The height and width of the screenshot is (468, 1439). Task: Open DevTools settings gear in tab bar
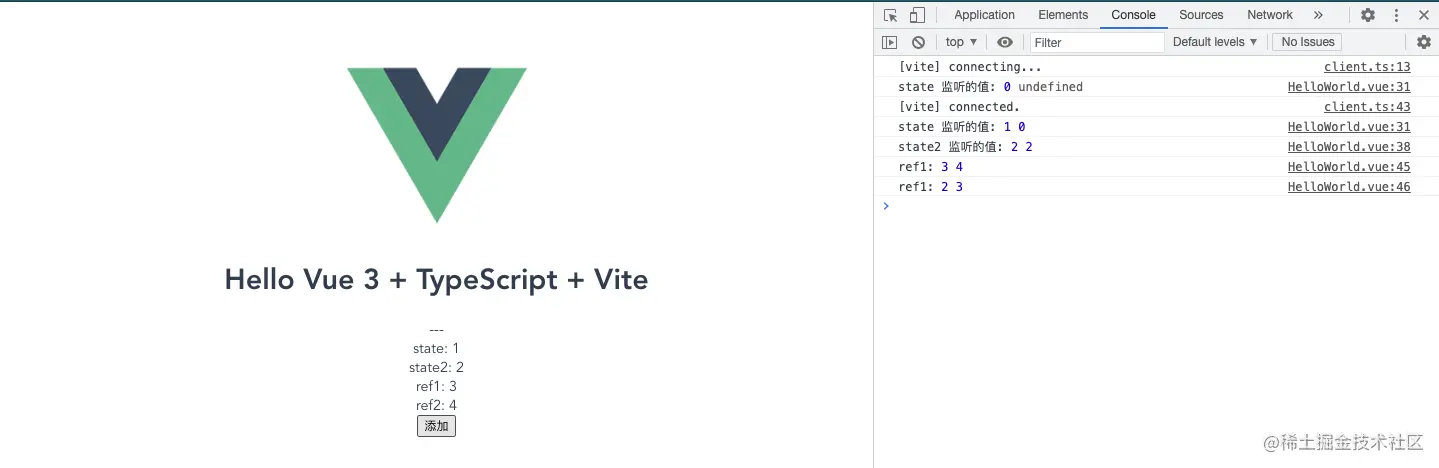click(1368, 15)
